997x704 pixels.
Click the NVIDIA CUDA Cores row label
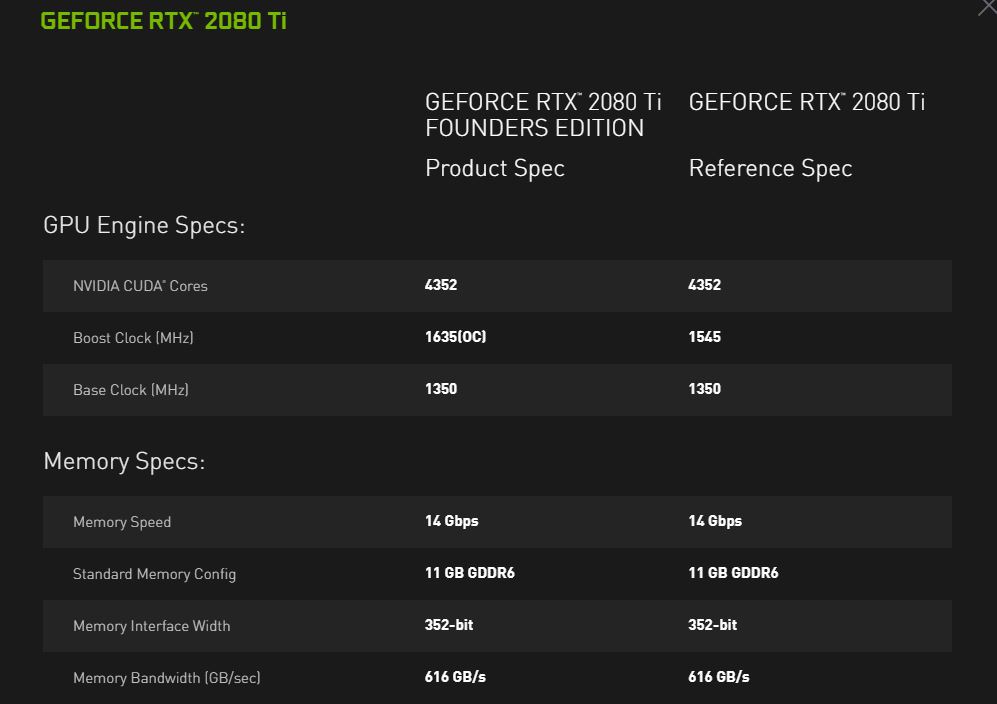click(x=140, y=286)
